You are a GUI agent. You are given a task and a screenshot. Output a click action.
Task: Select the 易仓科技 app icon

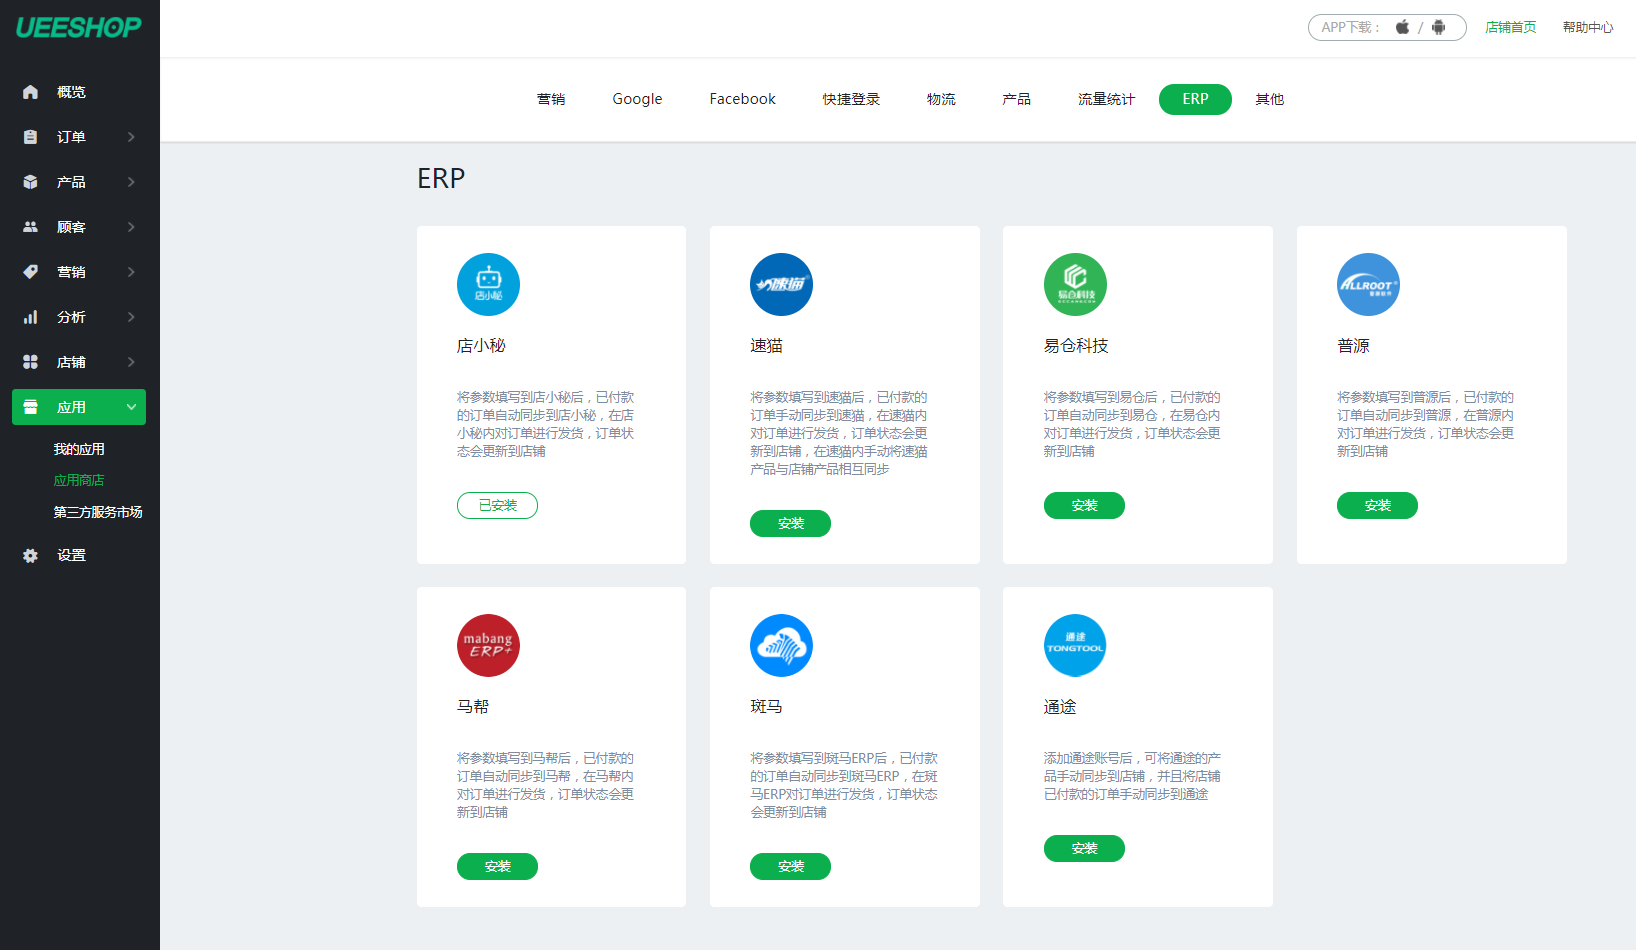pyautogui.click(x=1074, y=284)
